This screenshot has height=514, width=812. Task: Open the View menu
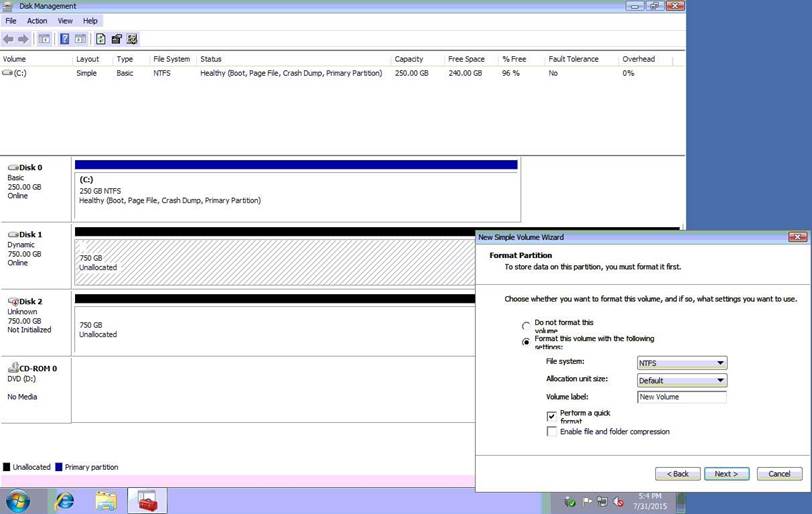click(65, 20)
